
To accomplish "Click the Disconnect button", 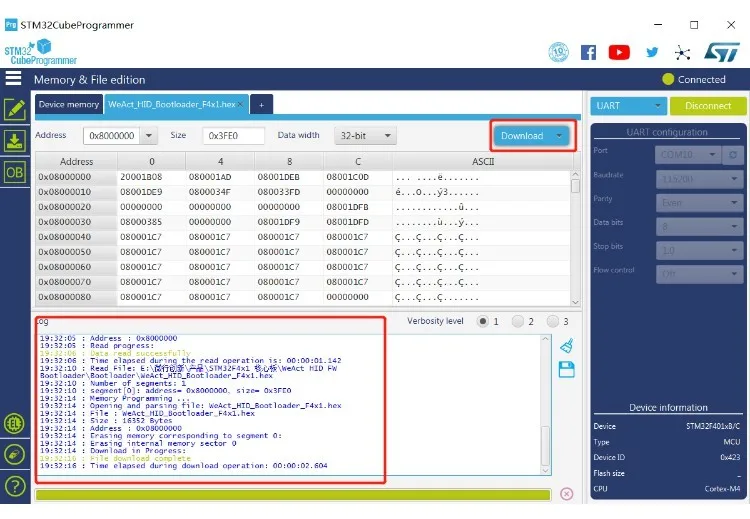I will [x=708, y=106].
